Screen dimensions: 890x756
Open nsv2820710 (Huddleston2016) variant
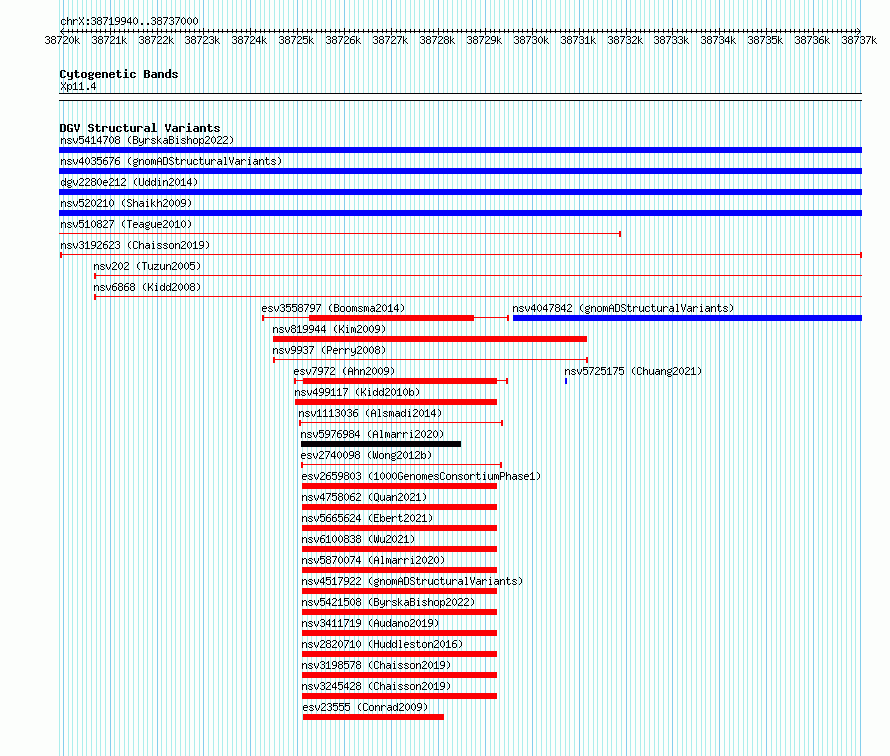[x=382, y=644]
